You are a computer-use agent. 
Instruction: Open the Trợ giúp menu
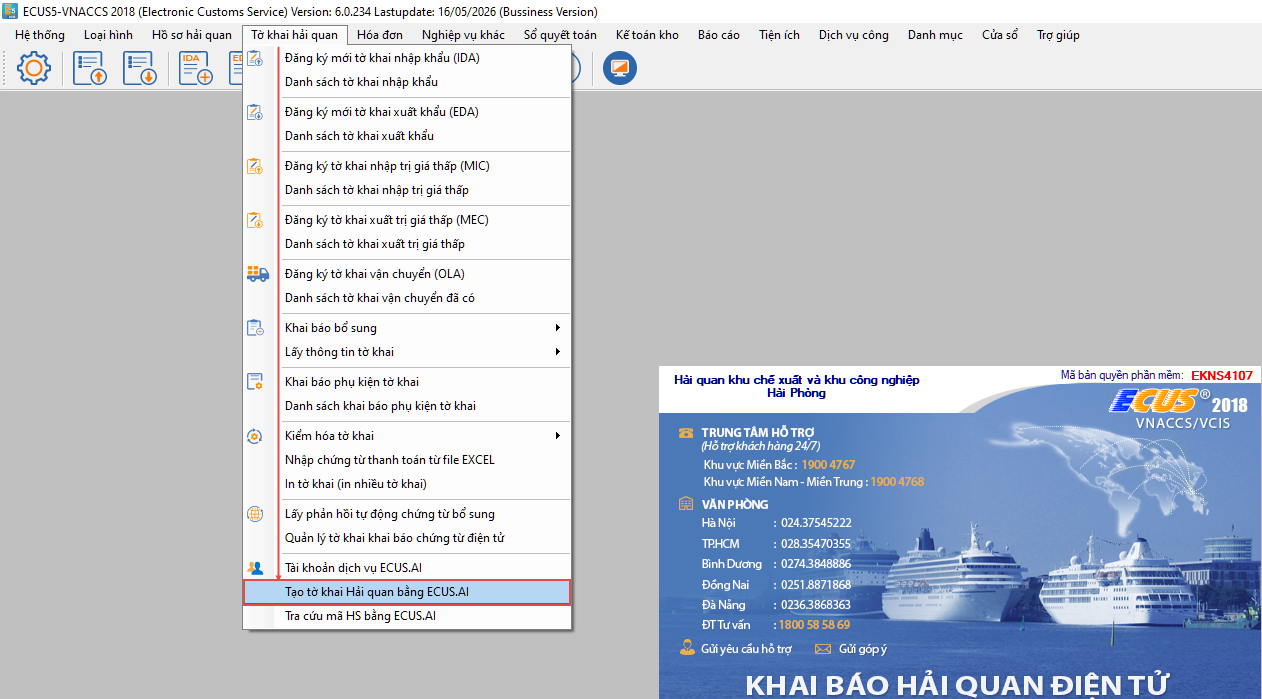click(x=1058, y=35)
